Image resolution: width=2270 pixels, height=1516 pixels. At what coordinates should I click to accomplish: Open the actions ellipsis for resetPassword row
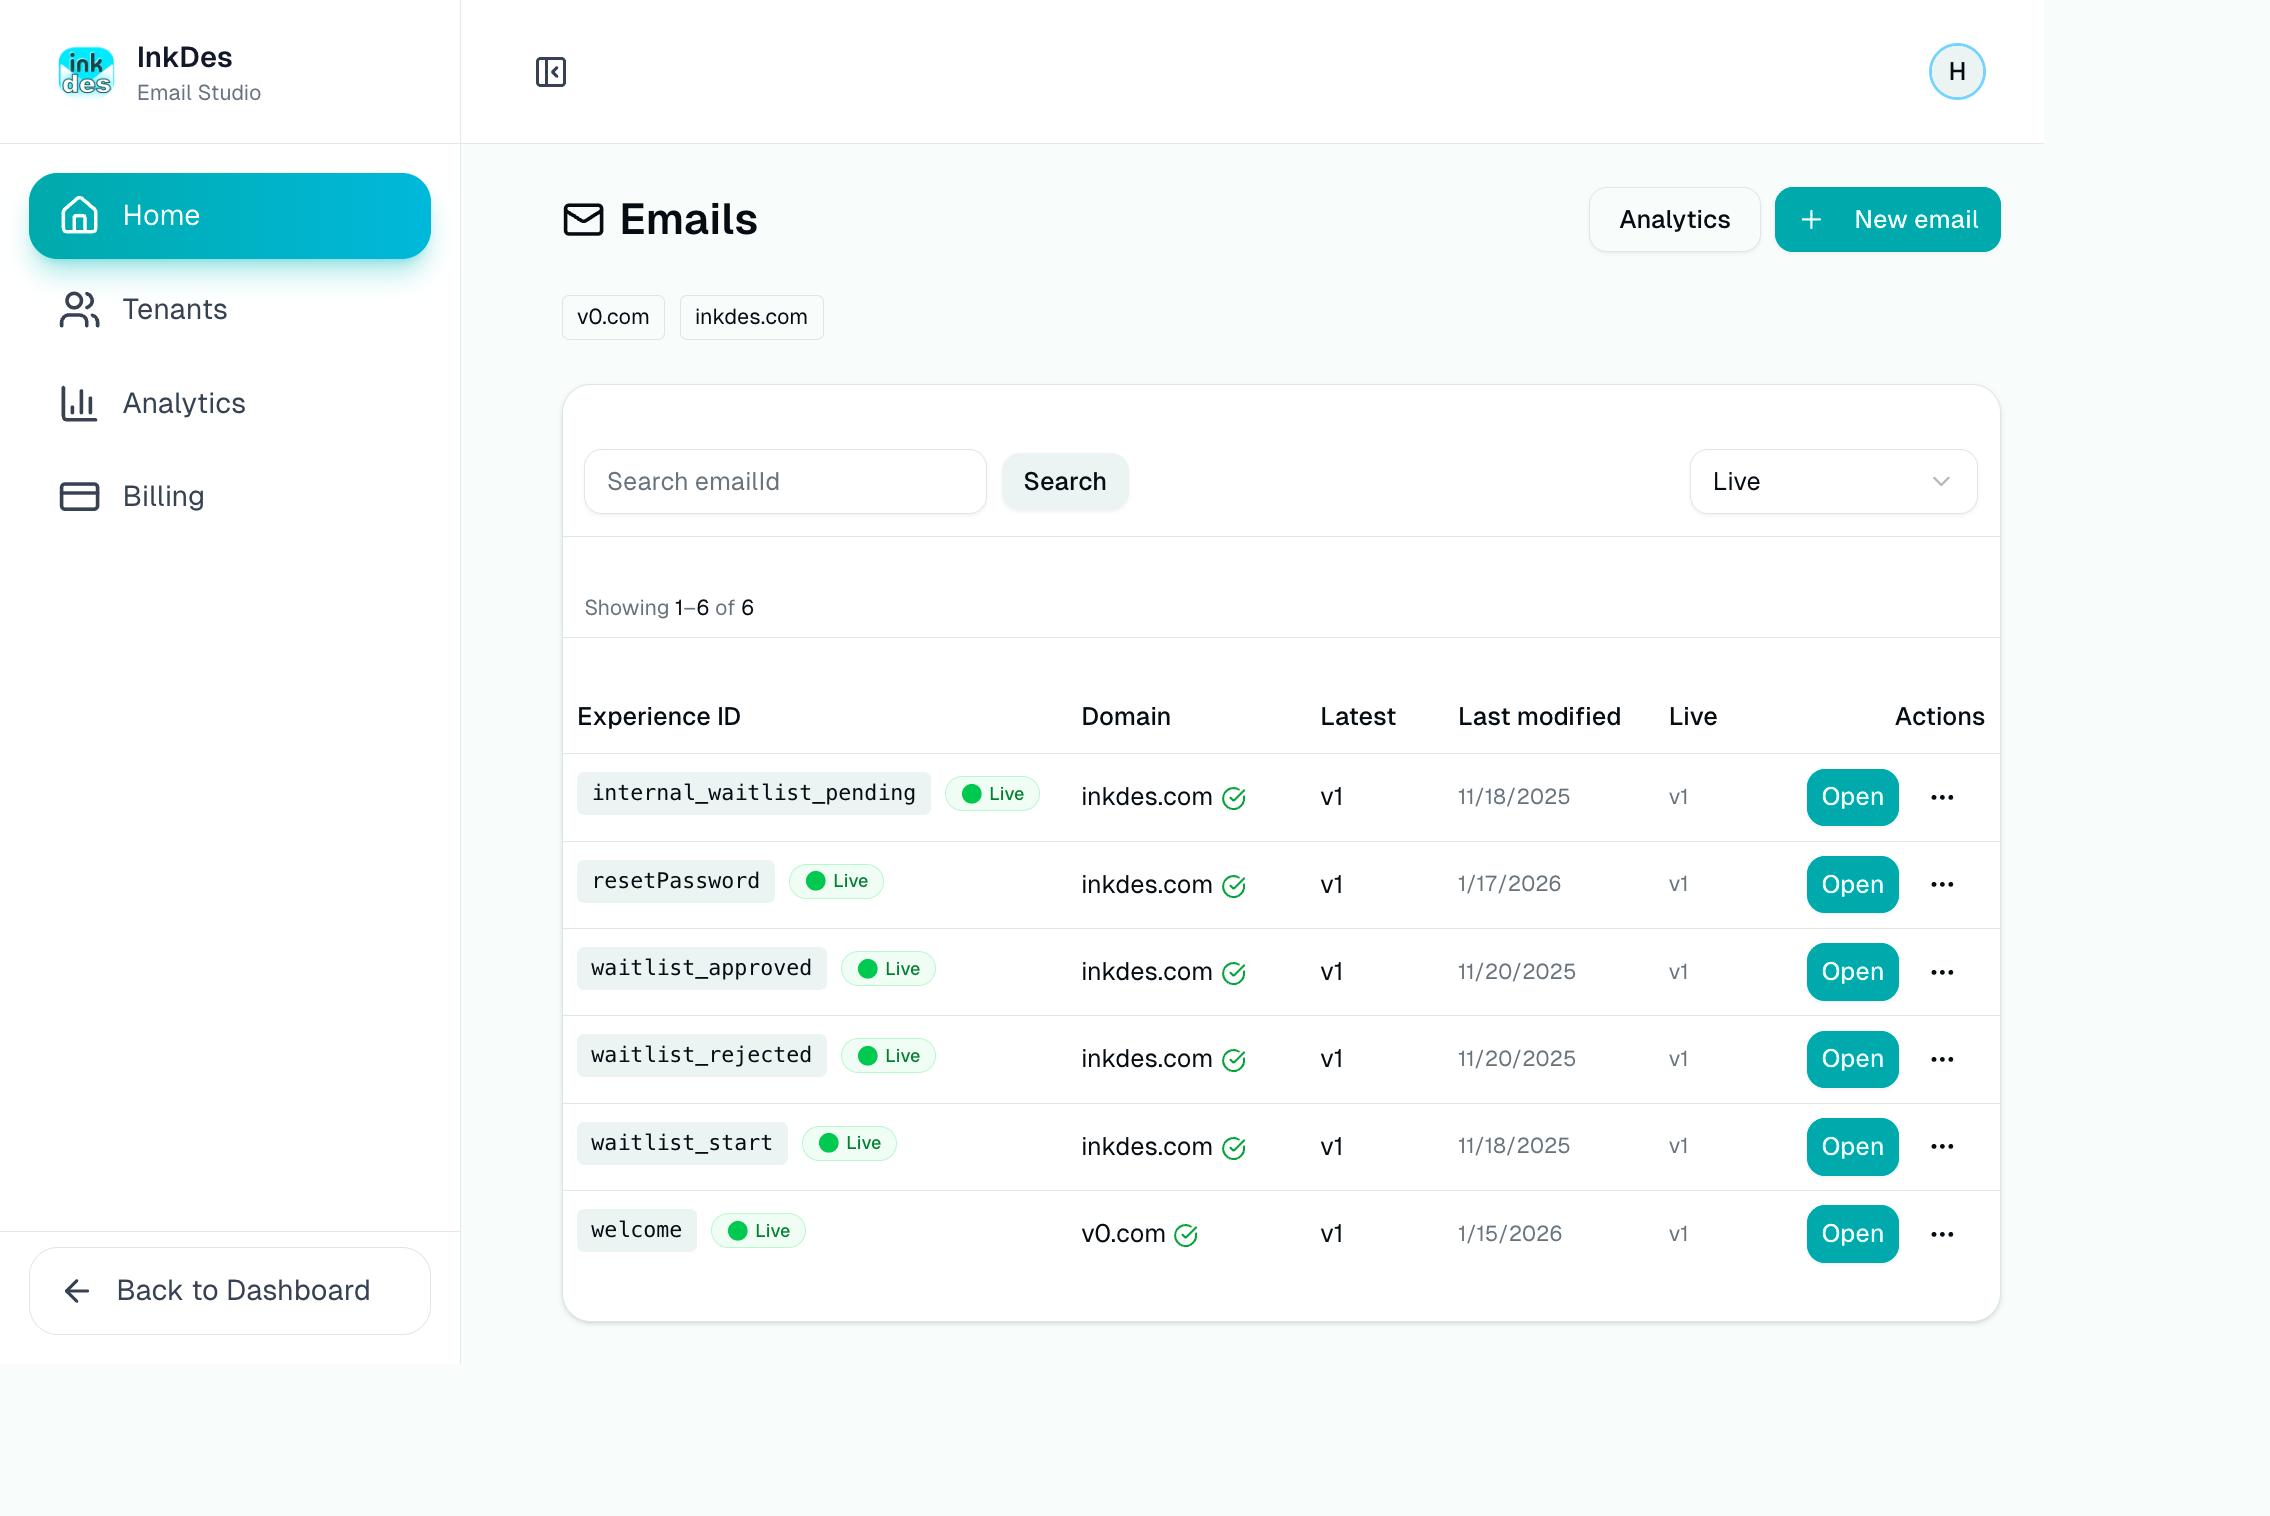pos(1942,884)
